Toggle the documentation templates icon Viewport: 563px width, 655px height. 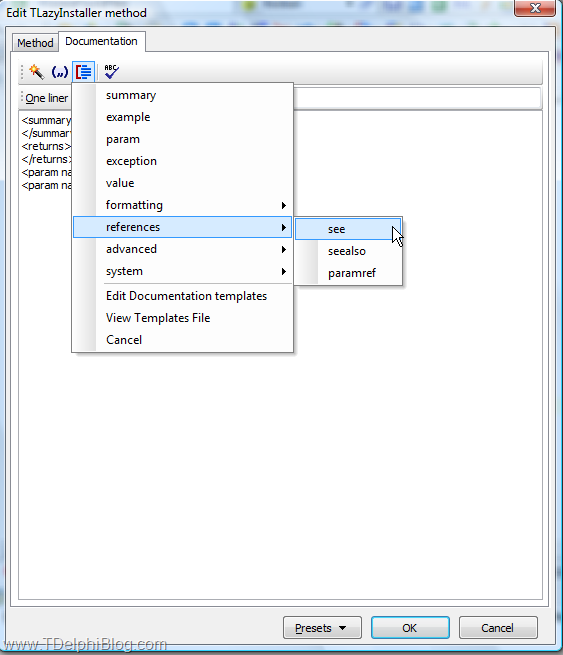tap(84, 72)
